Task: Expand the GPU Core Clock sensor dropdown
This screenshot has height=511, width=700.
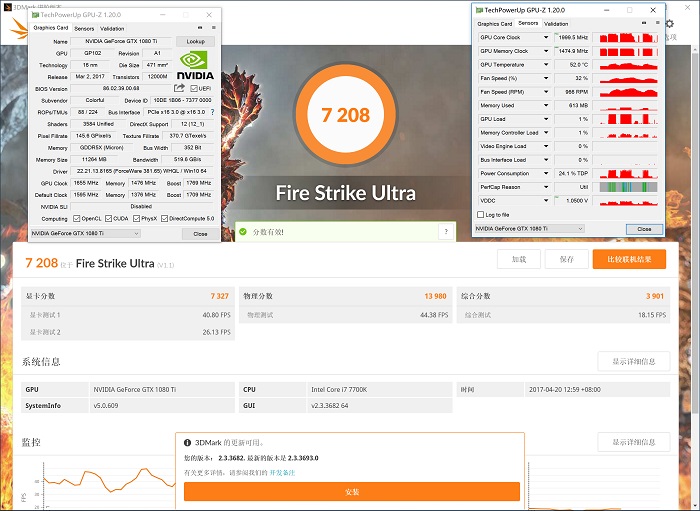Action: [x=546, y=37]
